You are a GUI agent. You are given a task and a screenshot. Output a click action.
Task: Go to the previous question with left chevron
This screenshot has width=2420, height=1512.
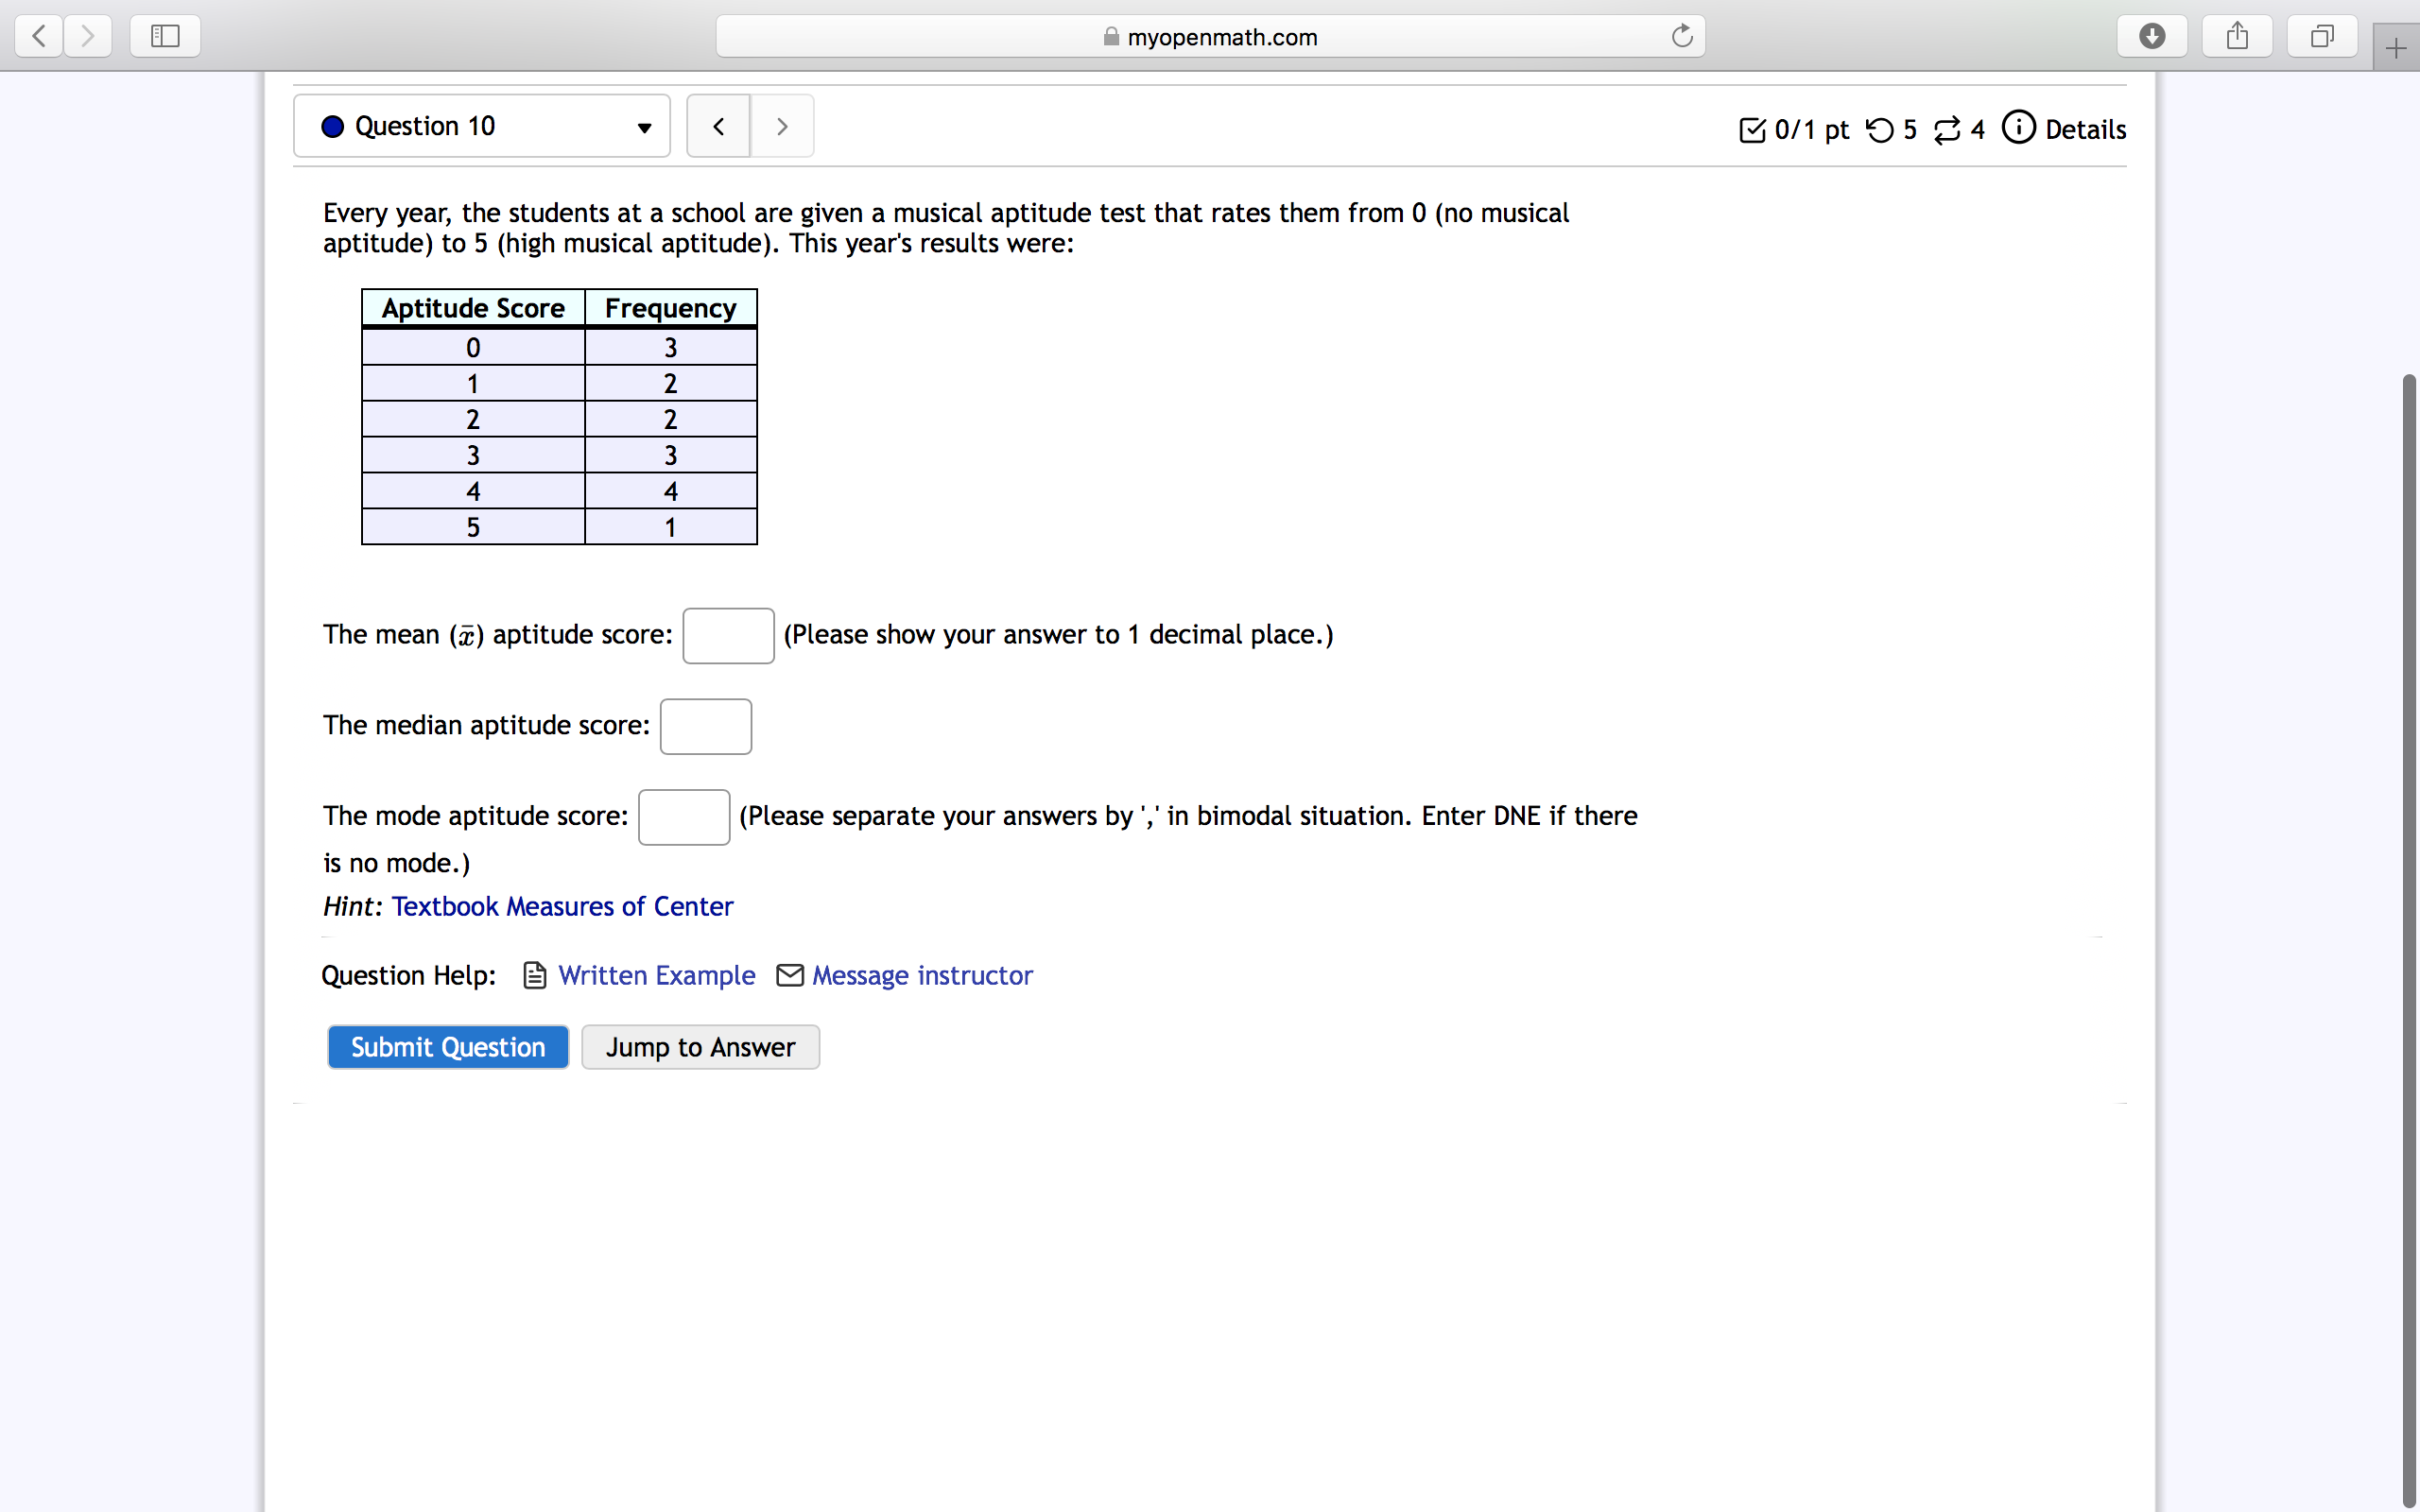point(718,125)
